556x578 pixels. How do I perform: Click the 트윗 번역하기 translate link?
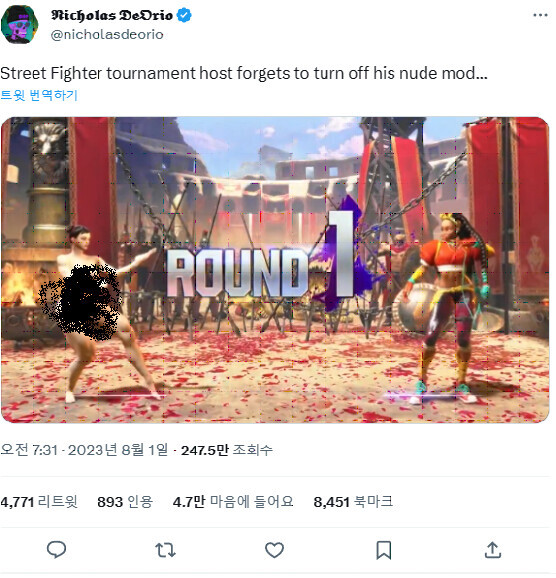[39, 95]
